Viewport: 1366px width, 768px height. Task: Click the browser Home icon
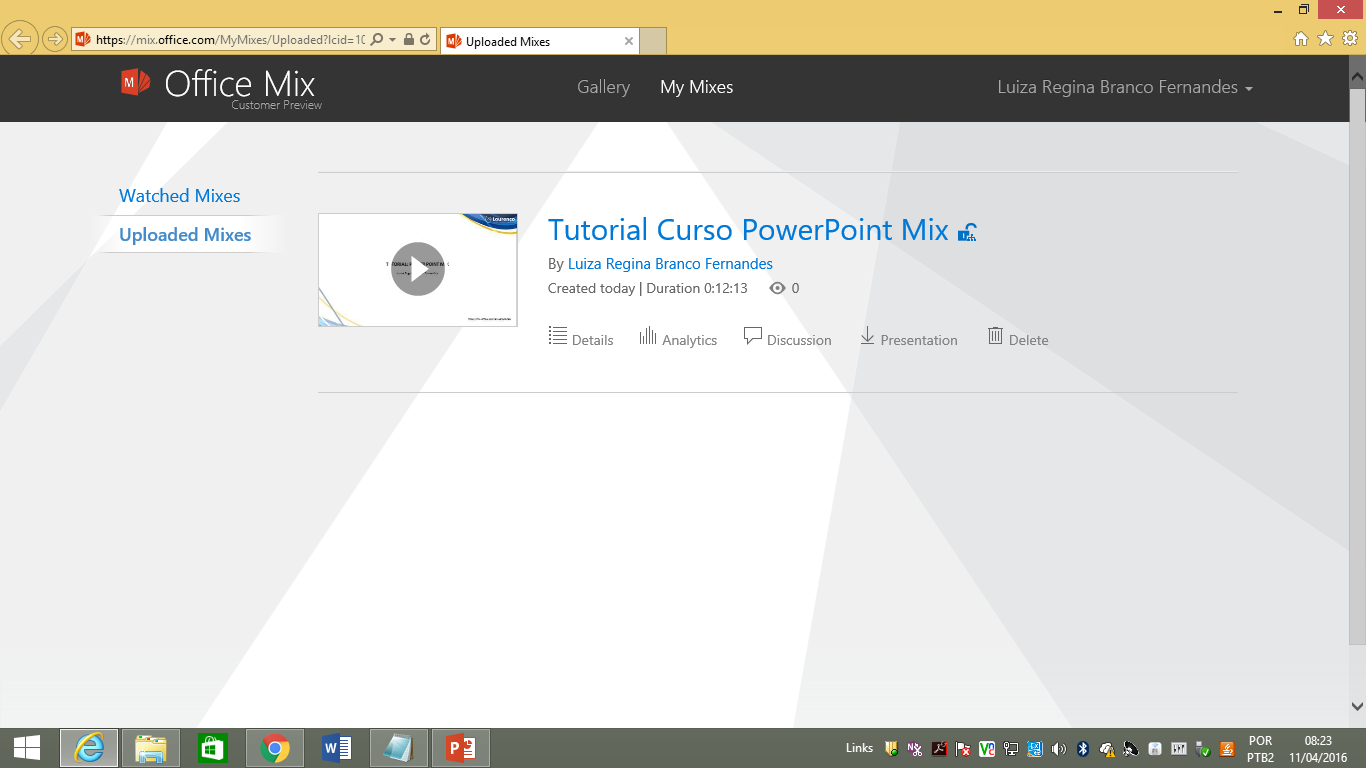pyautogui.click(x=1301, y=39)
